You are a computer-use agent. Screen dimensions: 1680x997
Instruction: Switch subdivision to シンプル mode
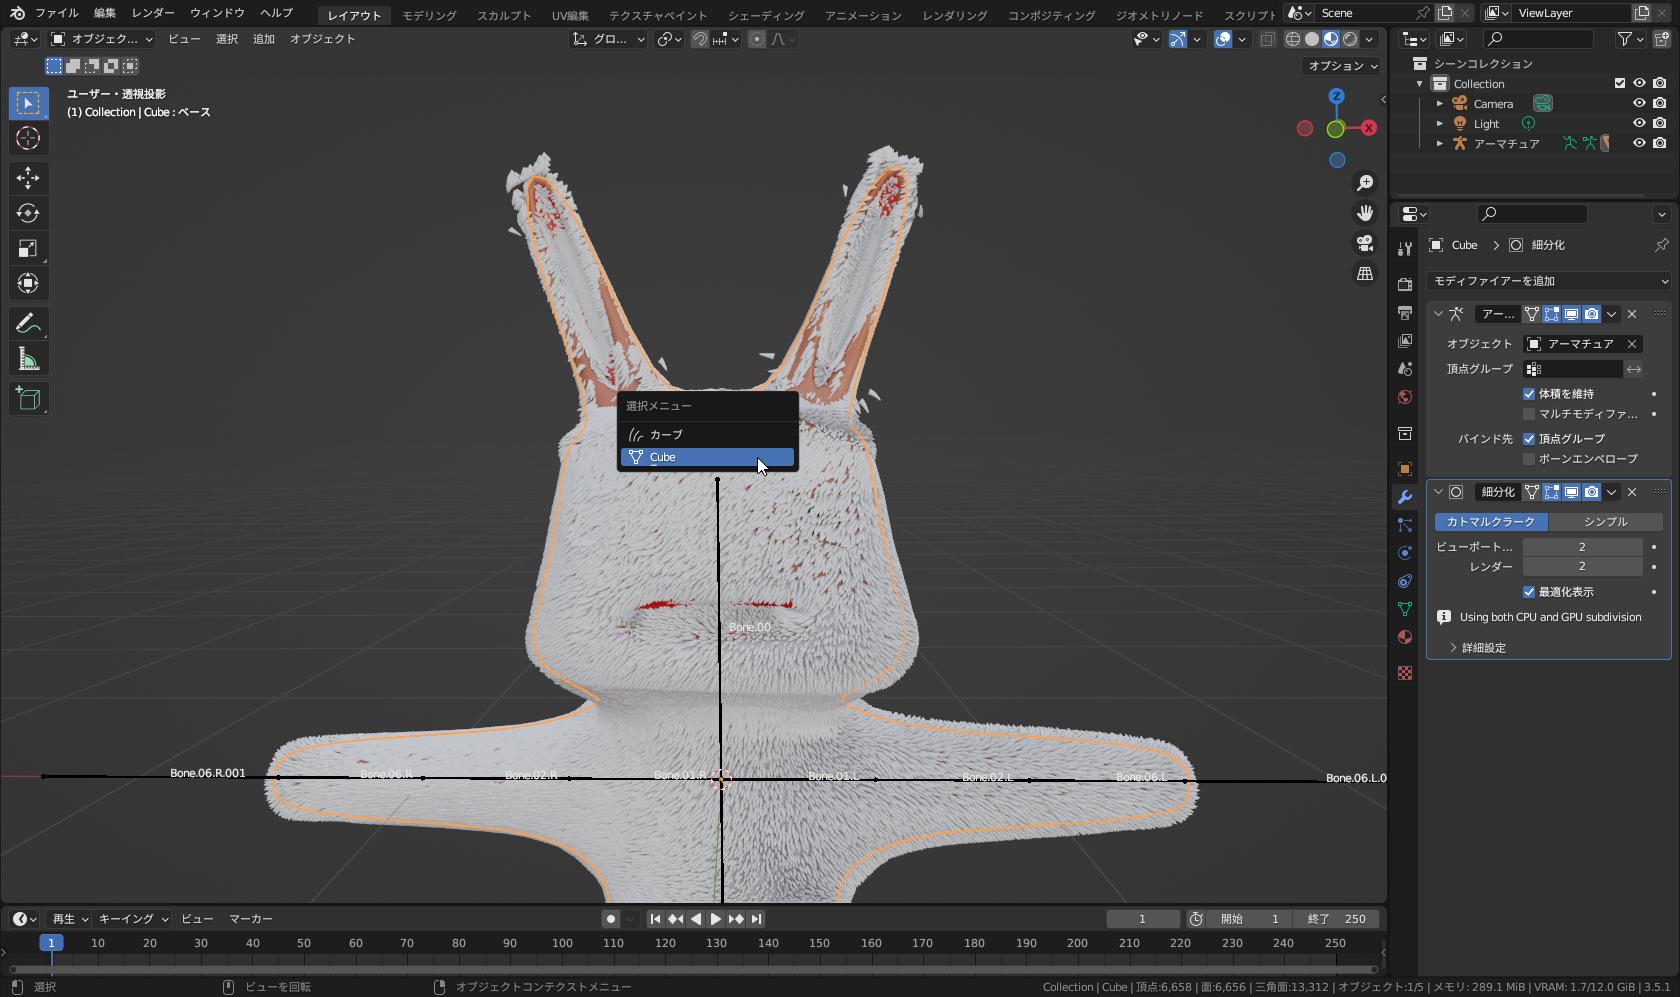click(1605, 521)
